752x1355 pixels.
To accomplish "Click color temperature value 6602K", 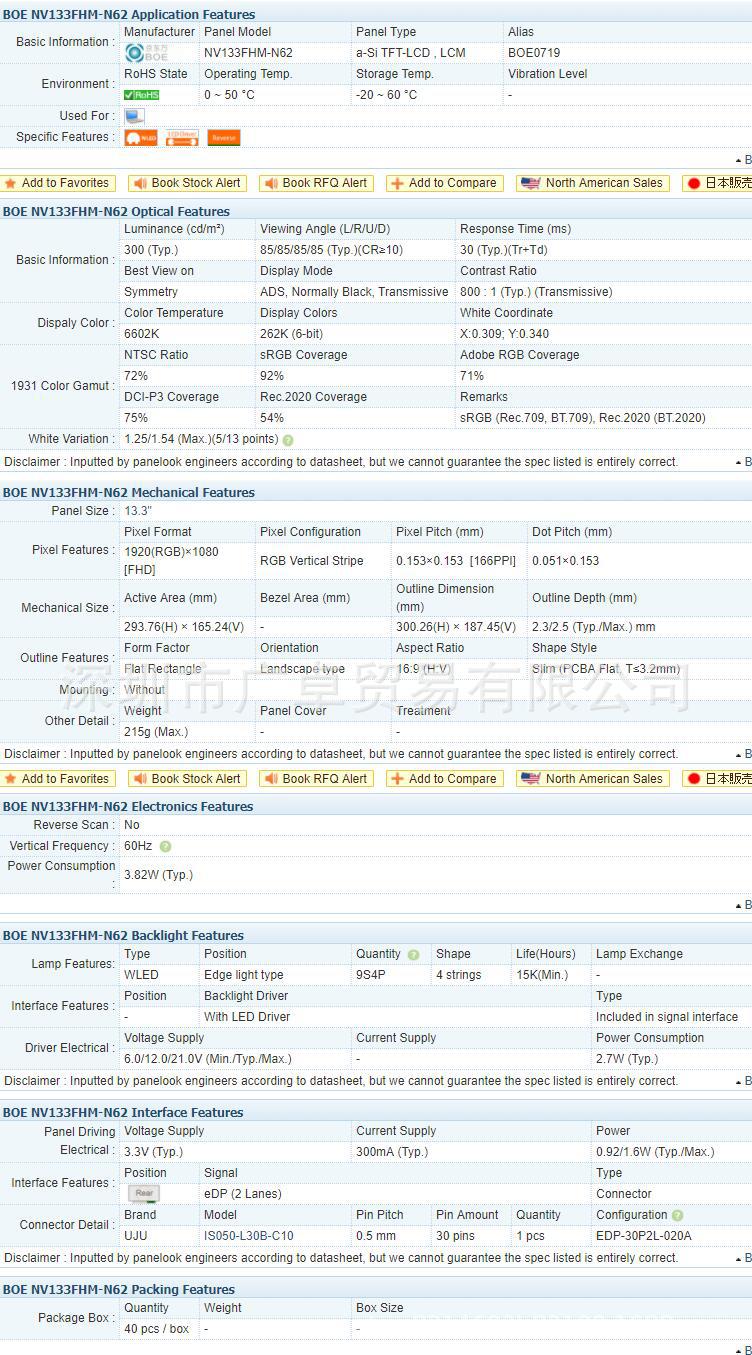I will (143, 334).
